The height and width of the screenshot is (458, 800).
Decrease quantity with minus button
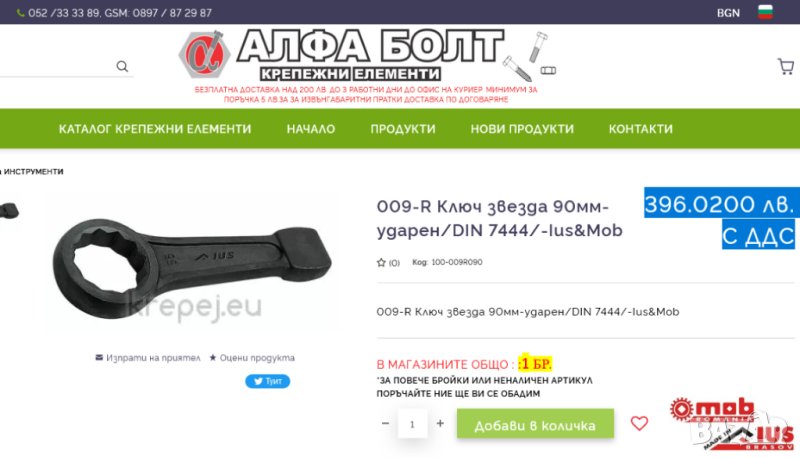click(385, 423)
